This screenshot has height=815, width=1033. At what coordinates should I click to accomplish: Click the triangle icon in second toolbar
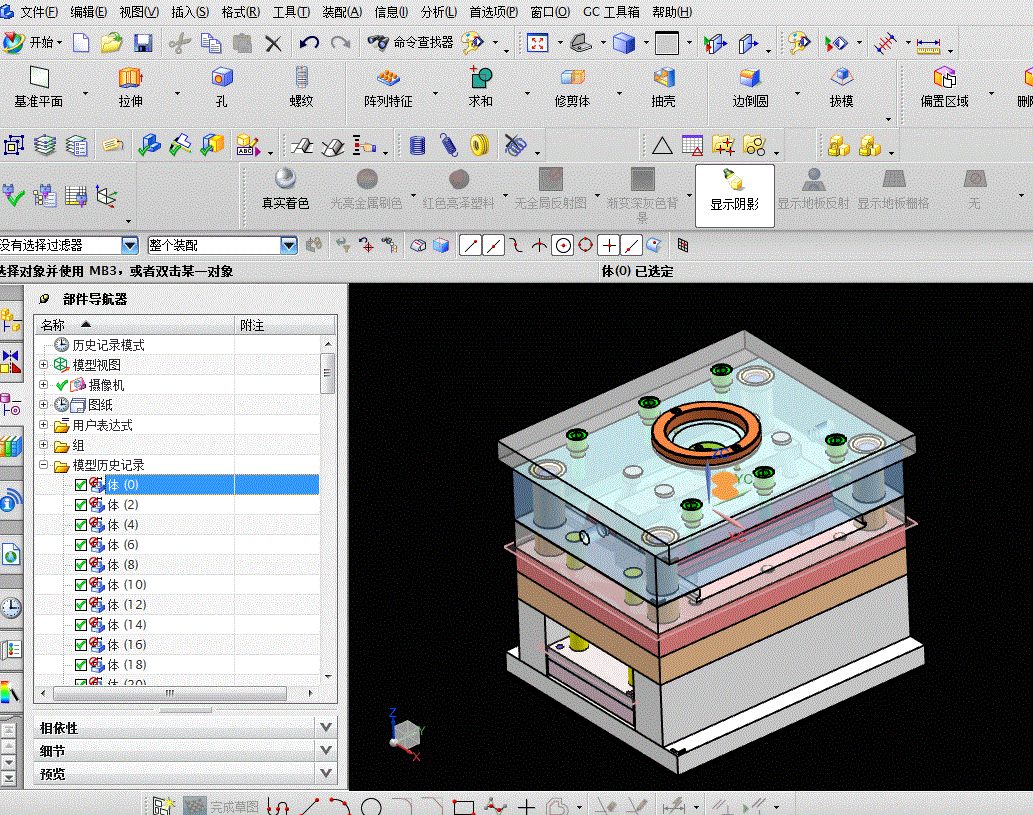click(x=662, y=145)
